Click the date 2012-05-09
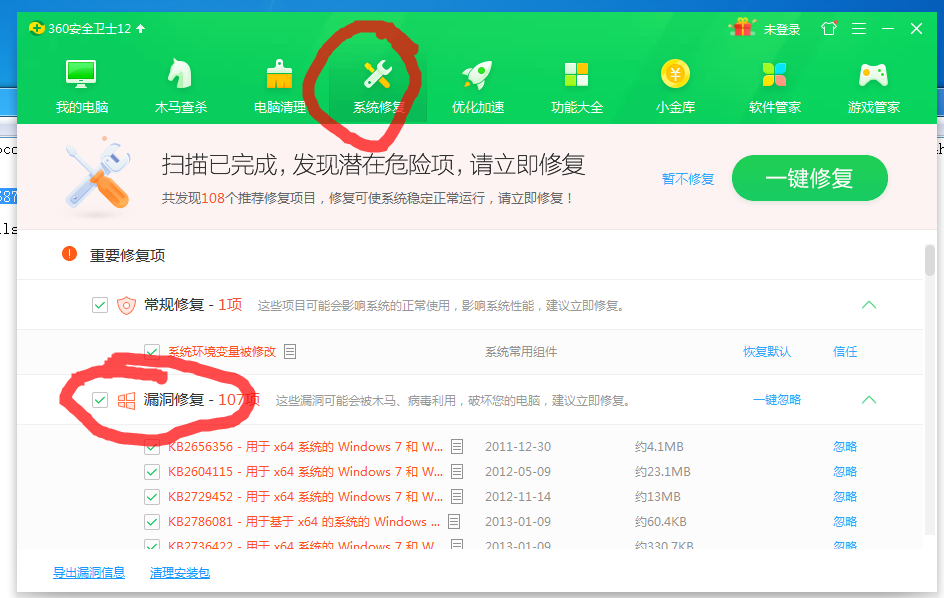Image resolution: width=944 pixels, height=598 pixels. point(518,471)
